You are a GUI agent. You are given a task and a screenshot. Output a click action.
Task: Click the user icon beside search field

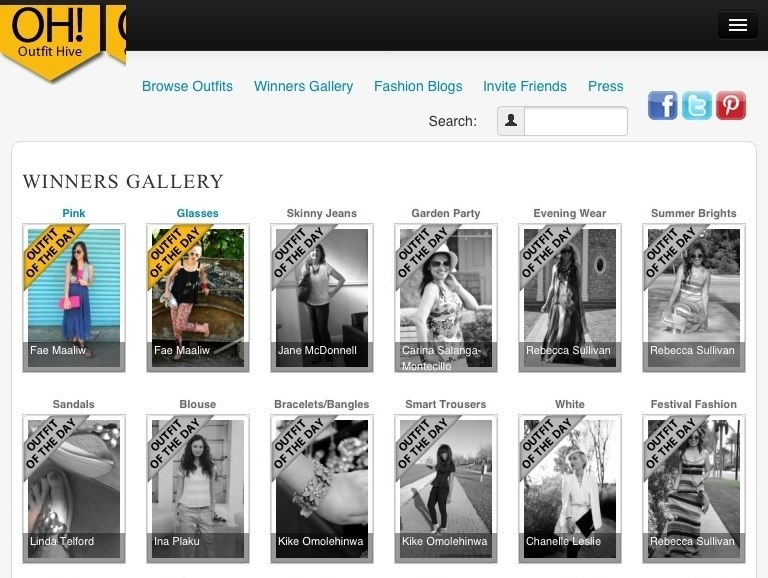point(511,121)
